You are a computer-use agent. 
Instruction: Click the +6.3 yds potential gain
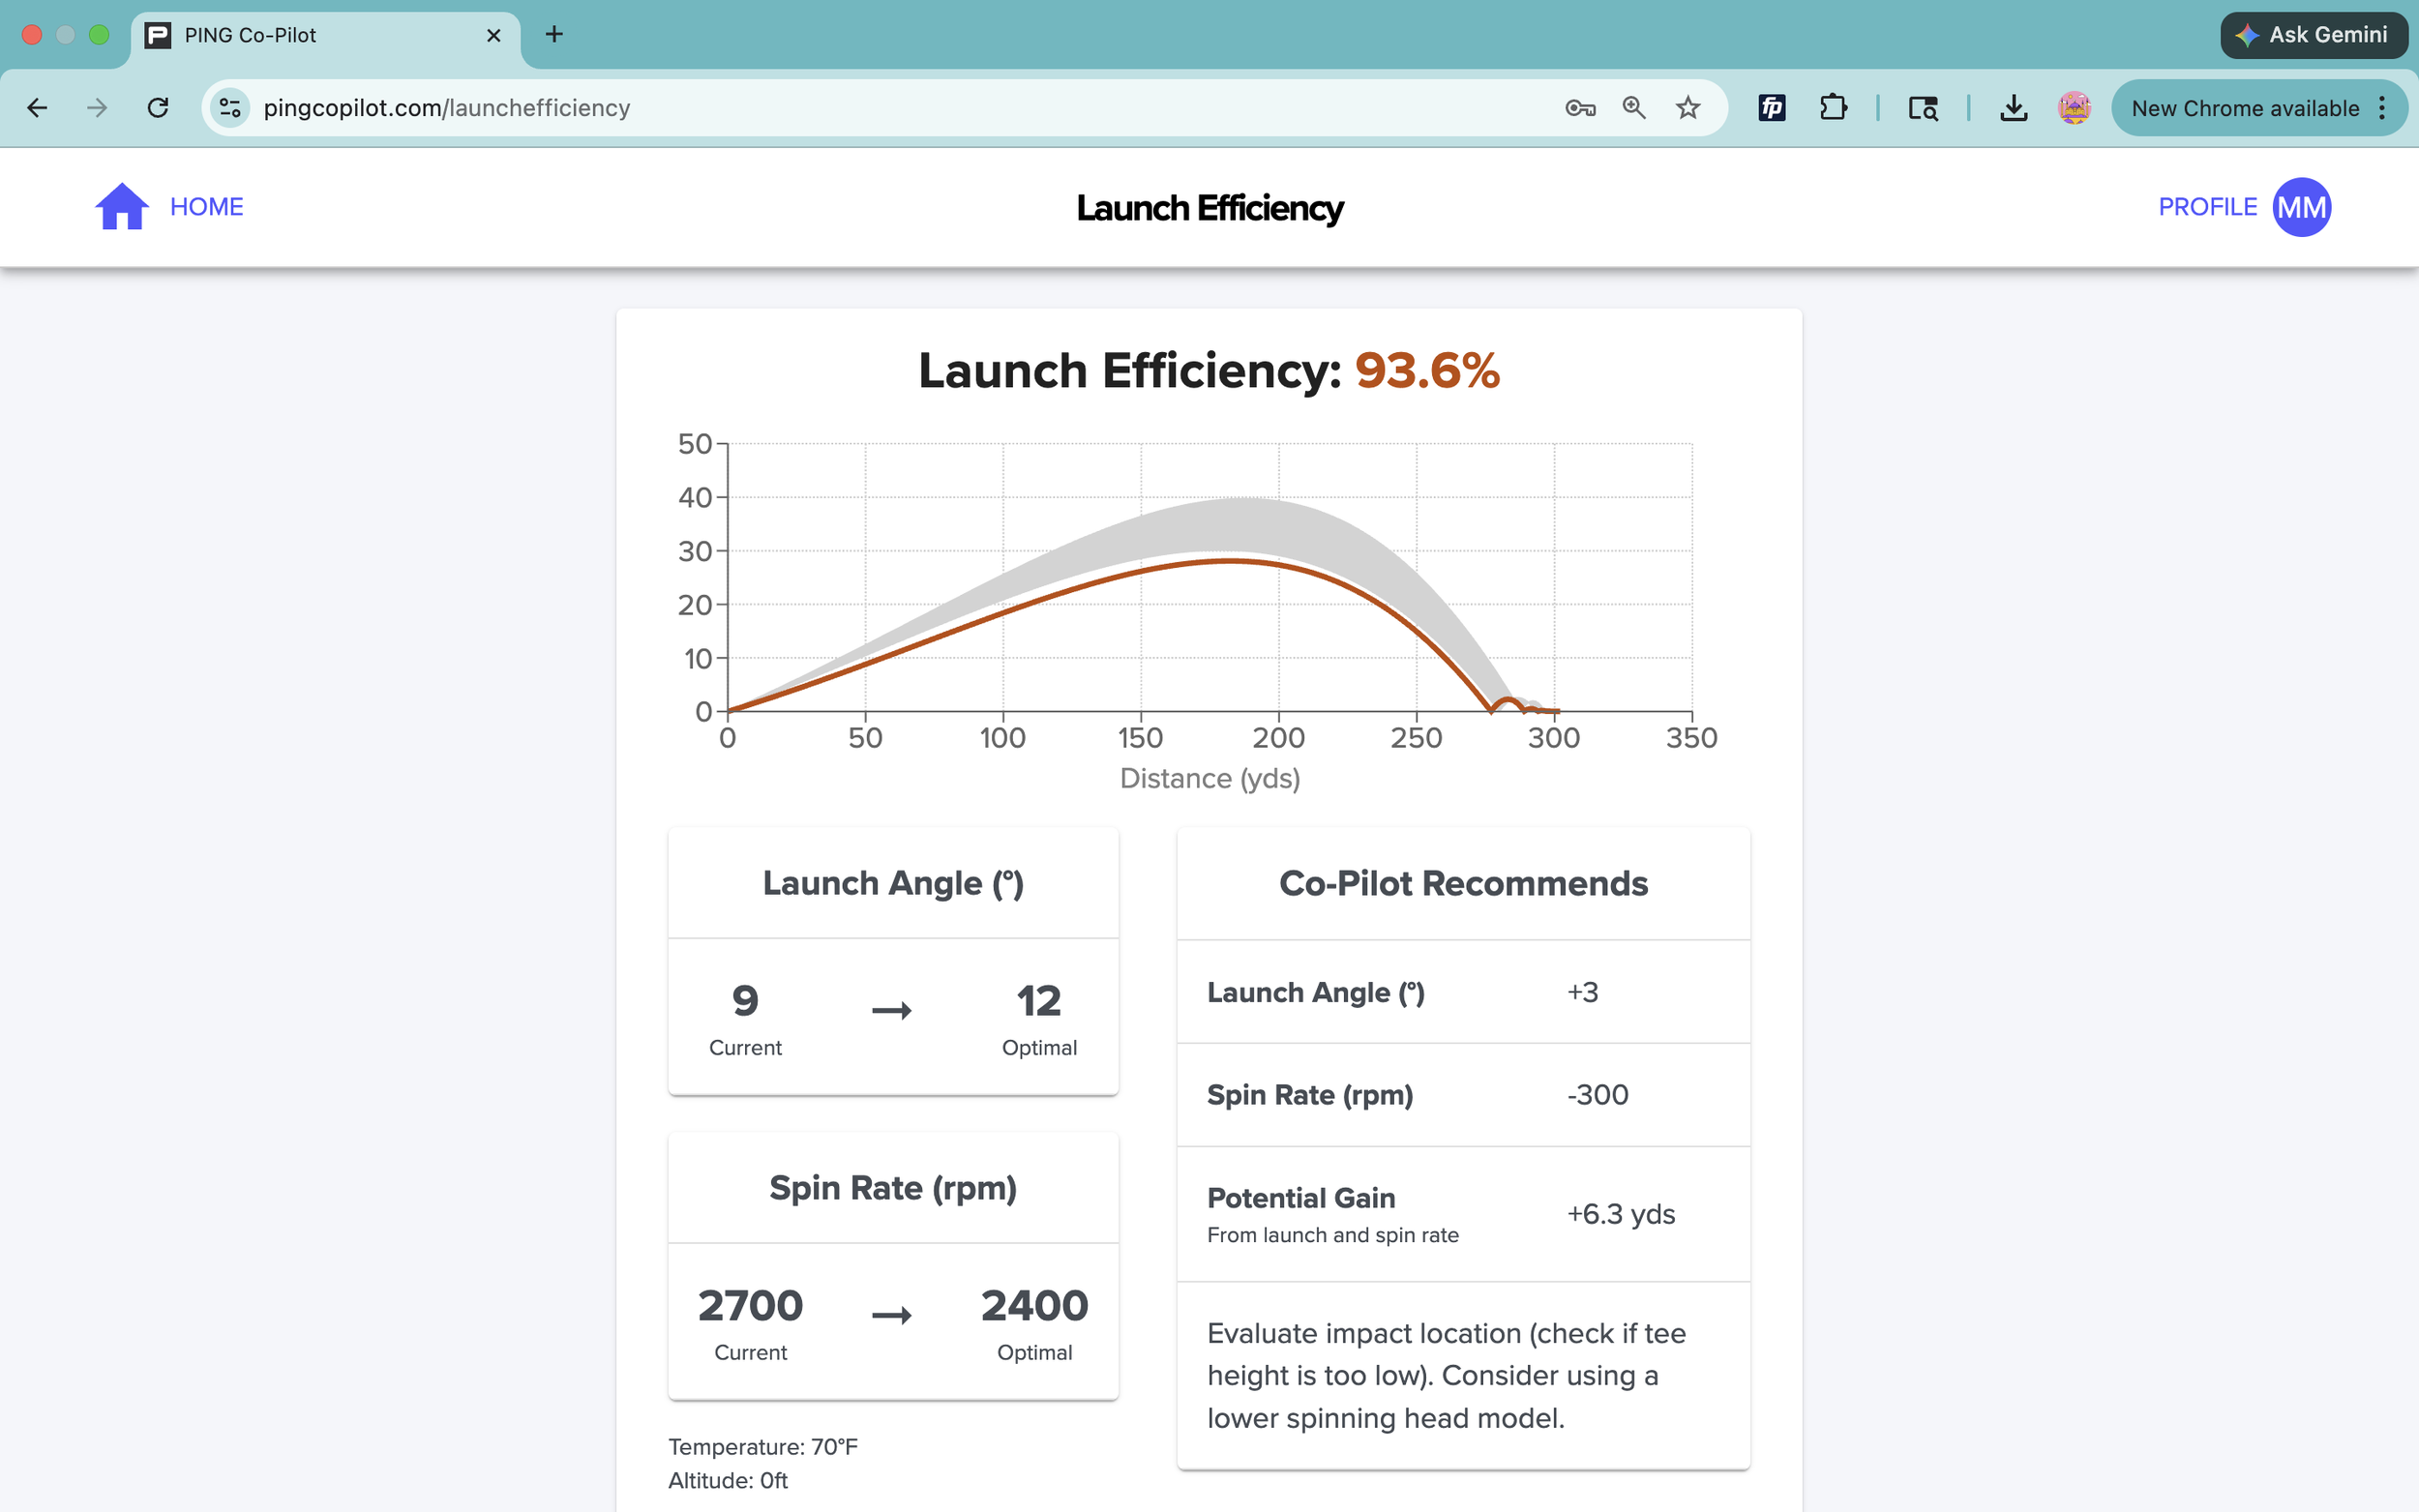tap(1621, 1214)
